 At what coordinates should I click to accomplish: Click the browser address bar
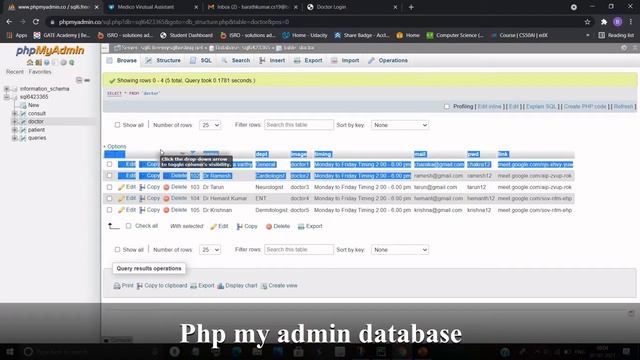(x=314, y=22)
